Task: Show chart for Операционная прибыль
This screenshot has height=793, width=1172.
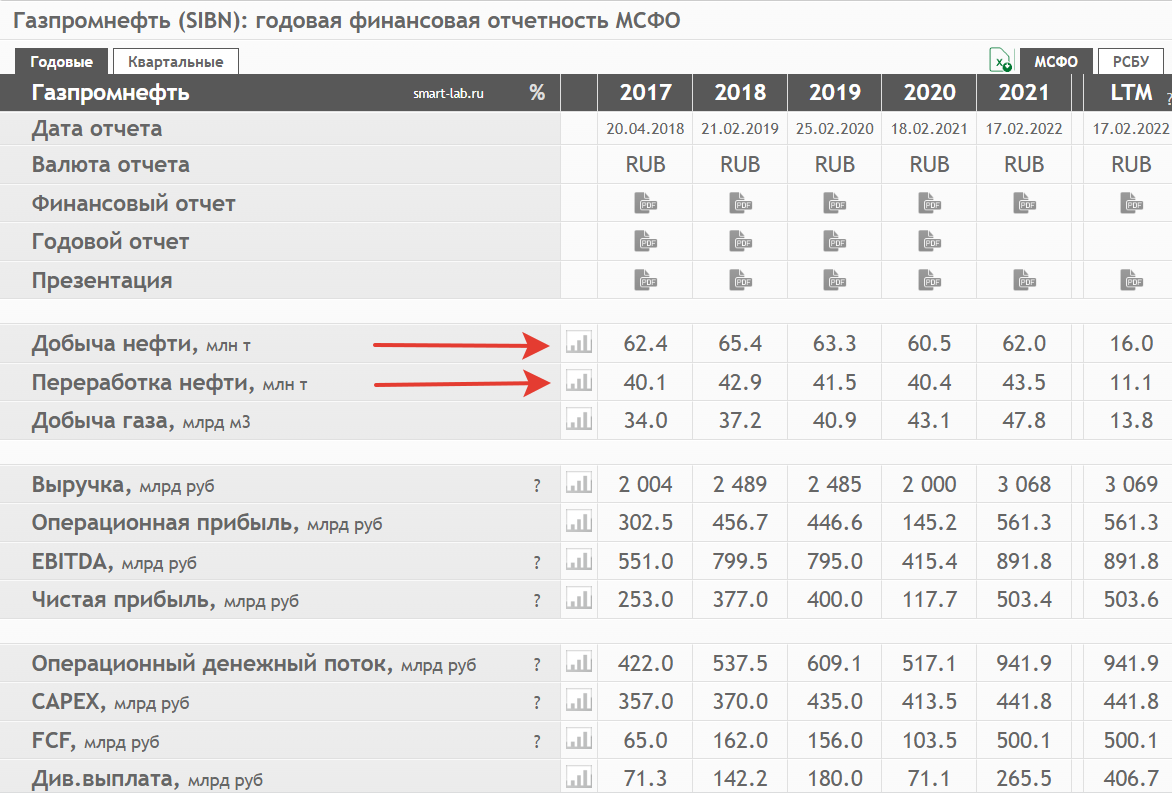Action: point(579,522)
